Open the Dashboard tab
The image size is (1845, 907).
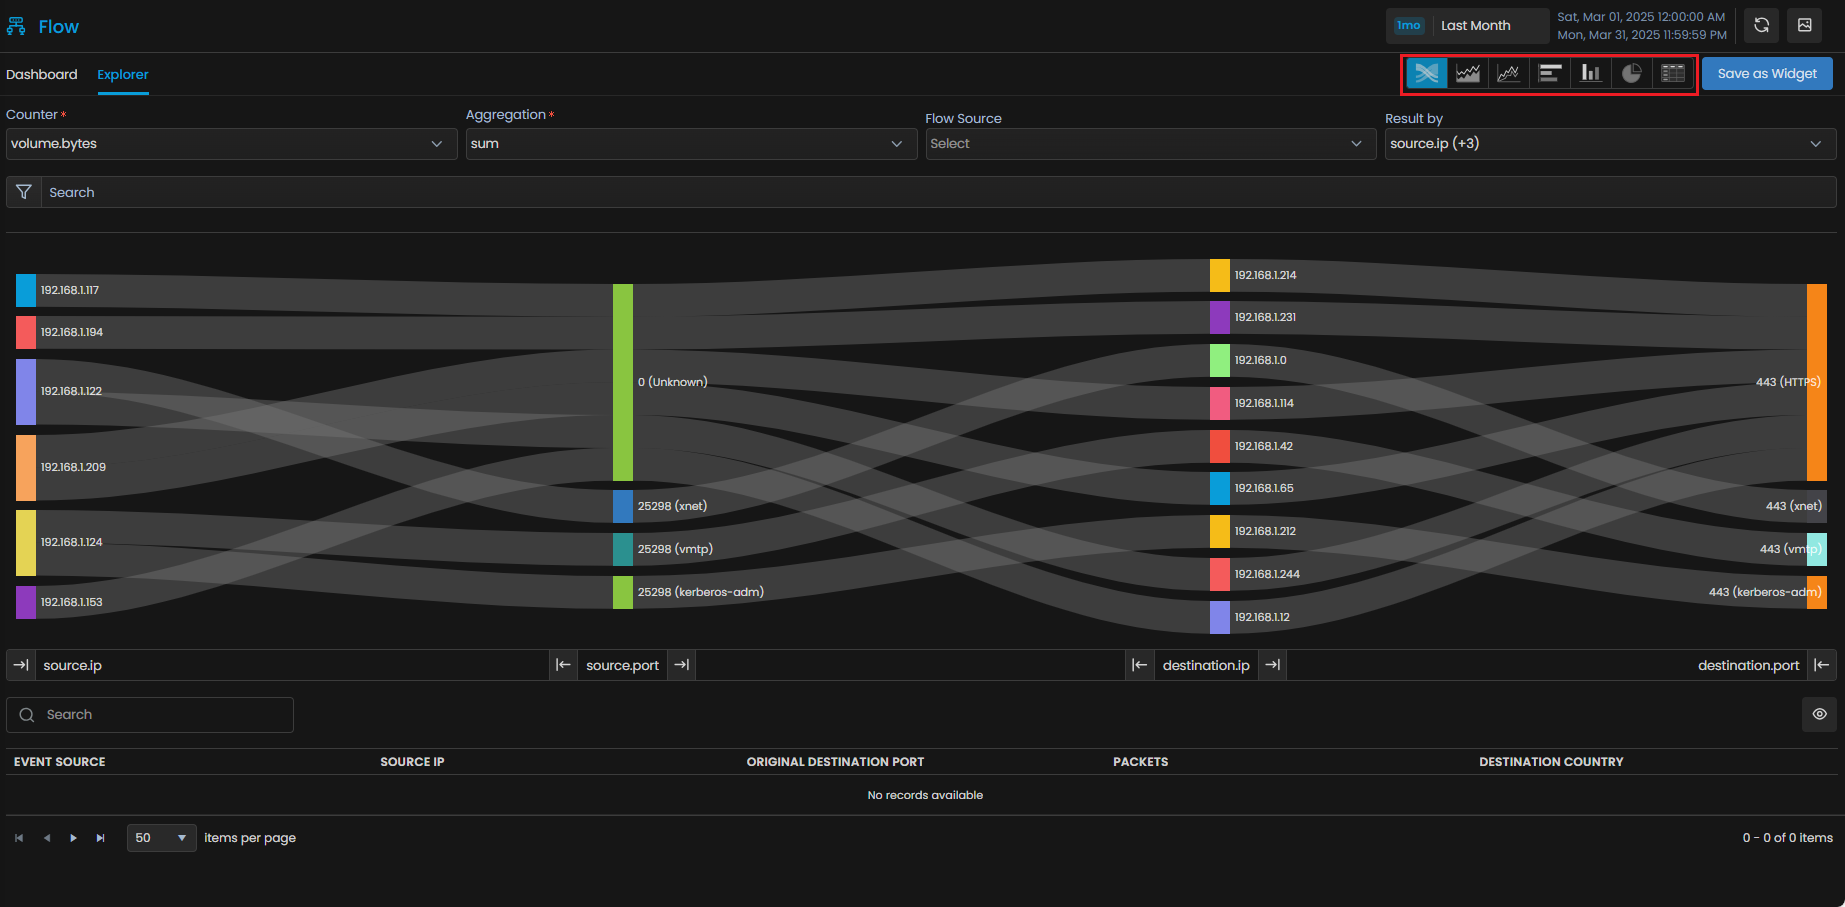click(x=42, y=74)
